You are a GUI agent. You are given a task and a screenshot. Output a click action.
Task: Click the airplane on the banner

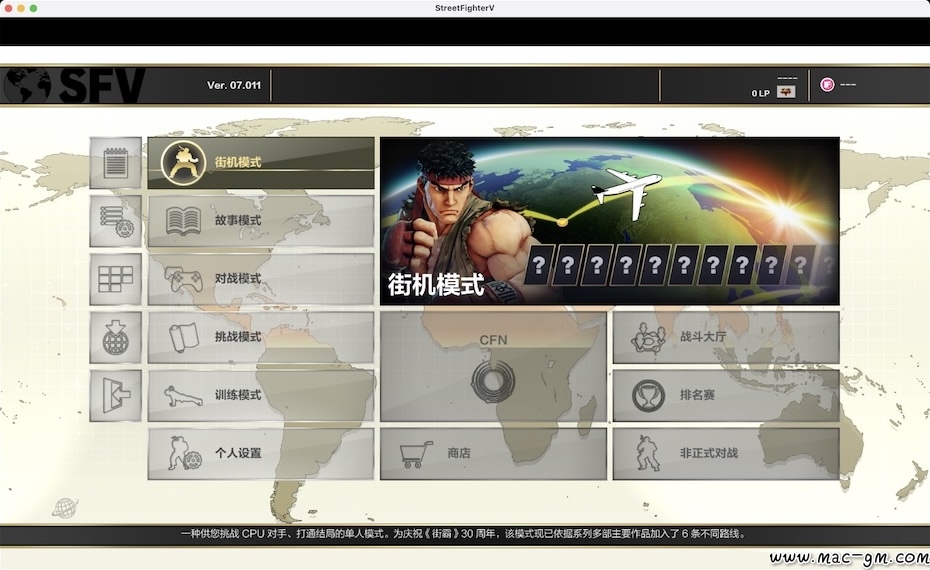(x=626, y=192)
